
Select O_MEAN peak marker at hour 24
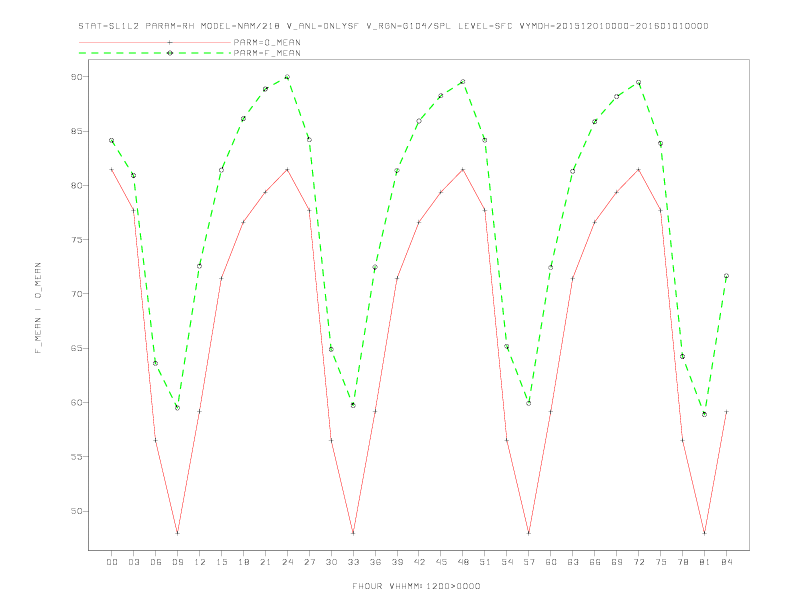(287, 170)
